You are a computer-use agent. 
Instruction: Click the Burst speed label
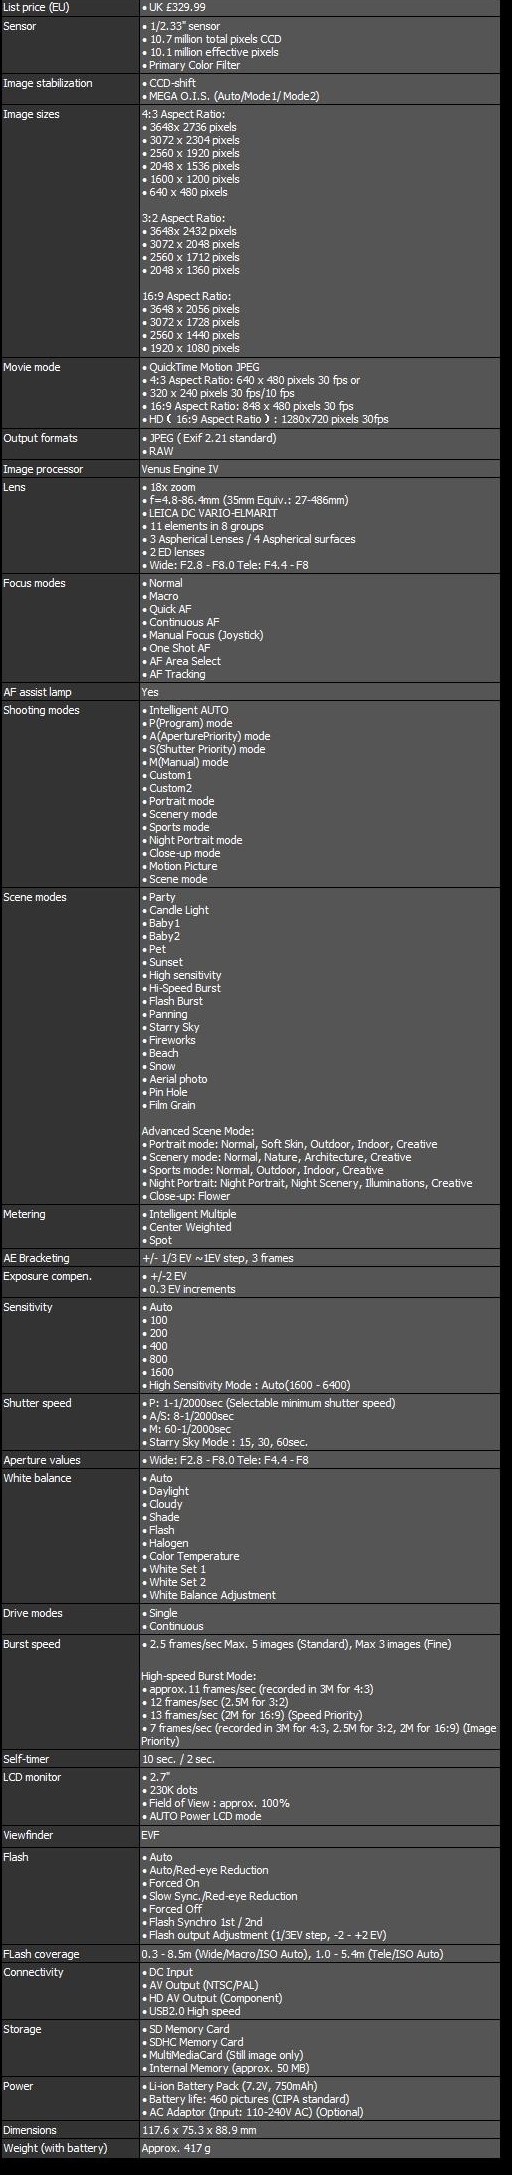(32, 1644)
